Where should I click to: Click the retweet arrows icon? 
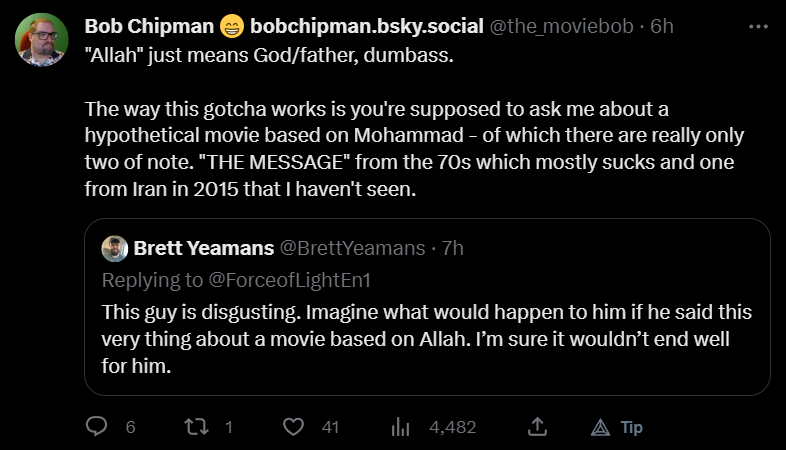pyautogui.click(x=196, y=427)
